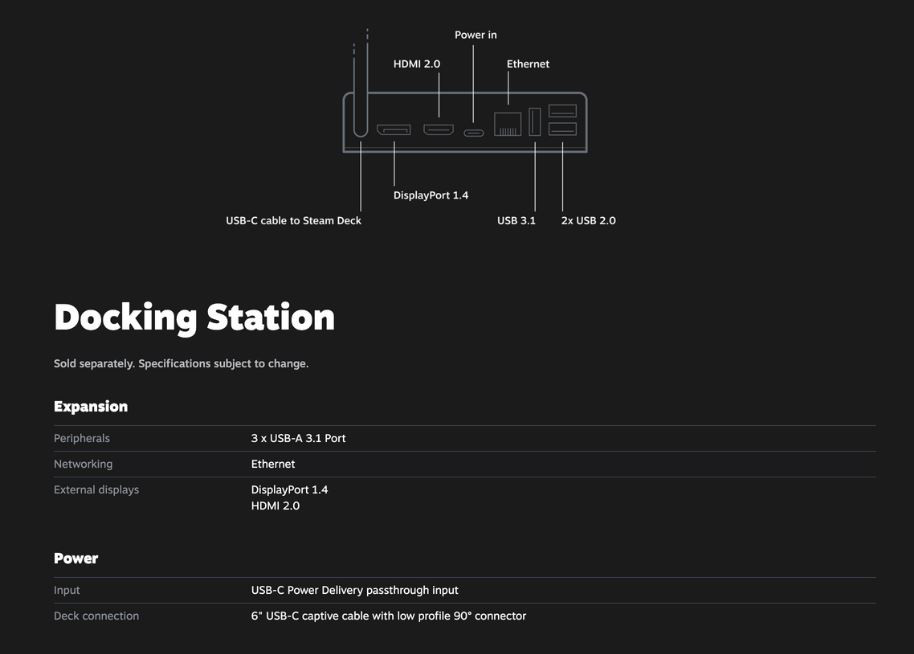Click the HDMI port in the dock diagram
914x654 pixels.
pos(439,130)
